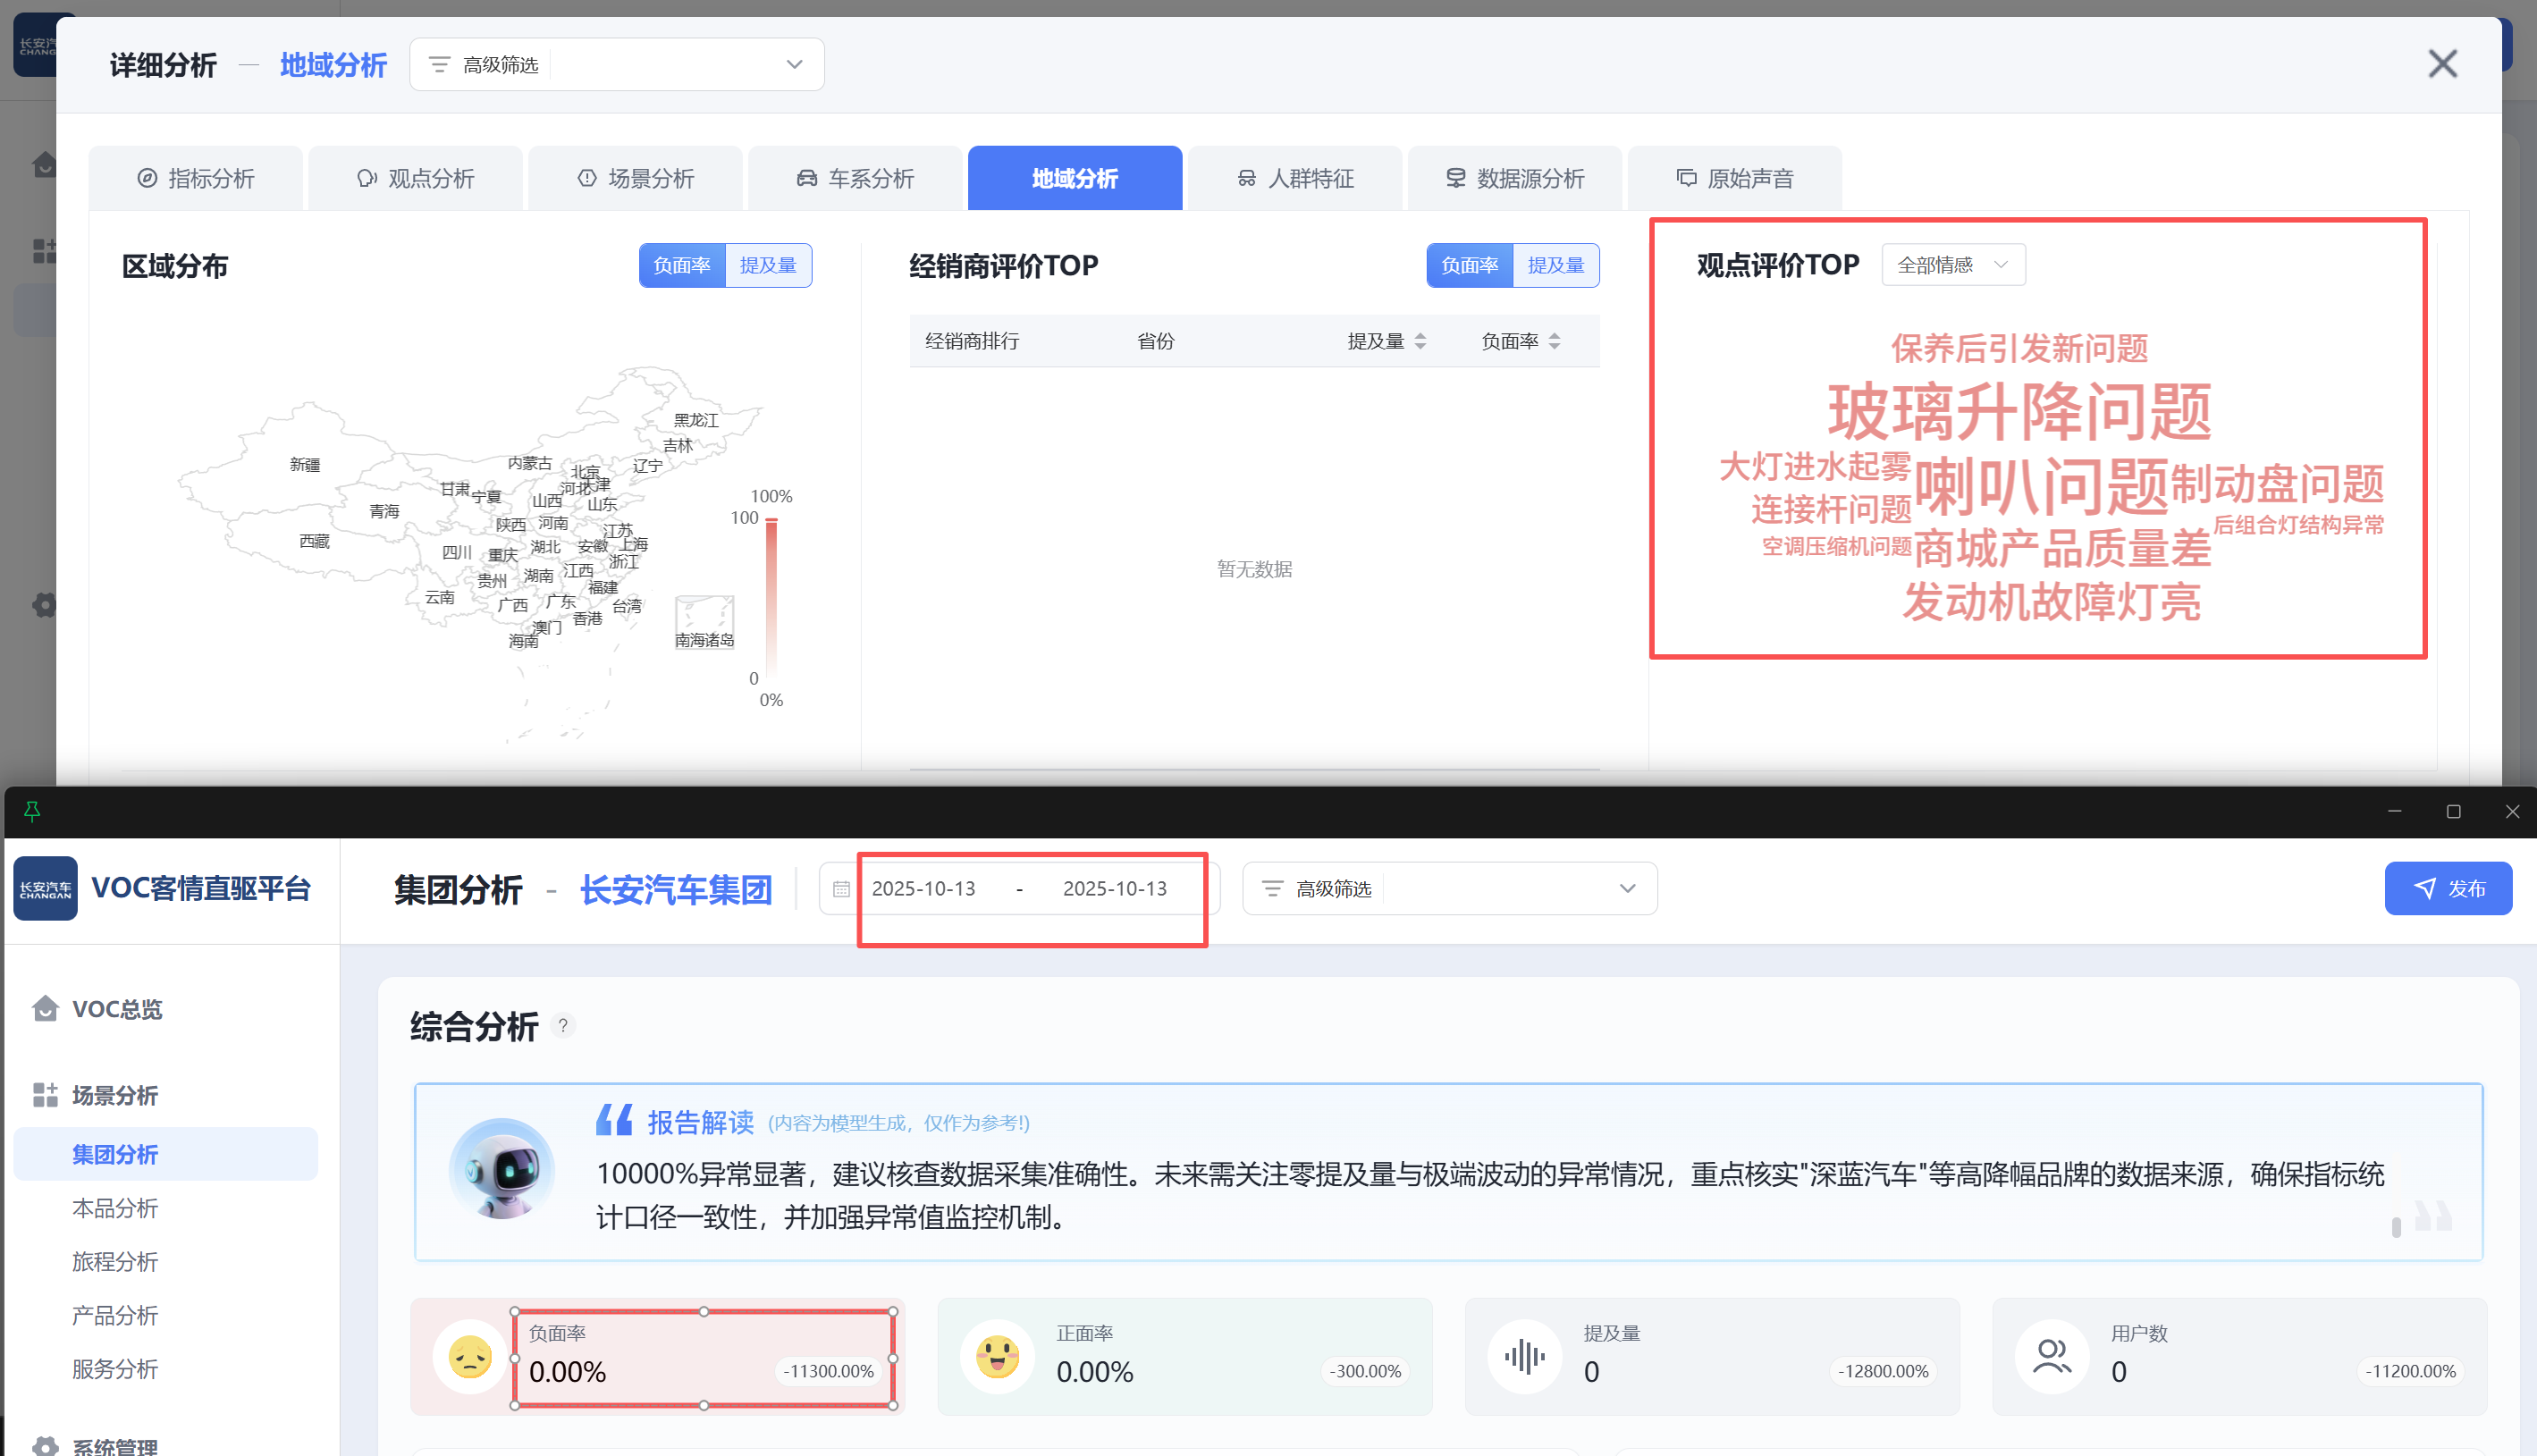The width and height of the screenshot is (2537, 1456).
Task: Click the Changan logo icon
Action: click(45, 888)
